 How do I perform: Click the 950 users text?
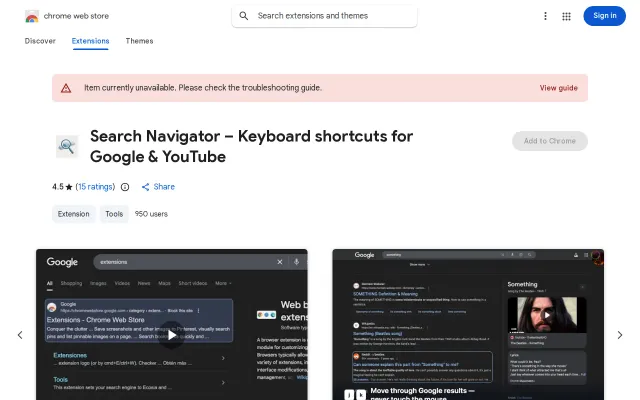[x=151, y=214]
